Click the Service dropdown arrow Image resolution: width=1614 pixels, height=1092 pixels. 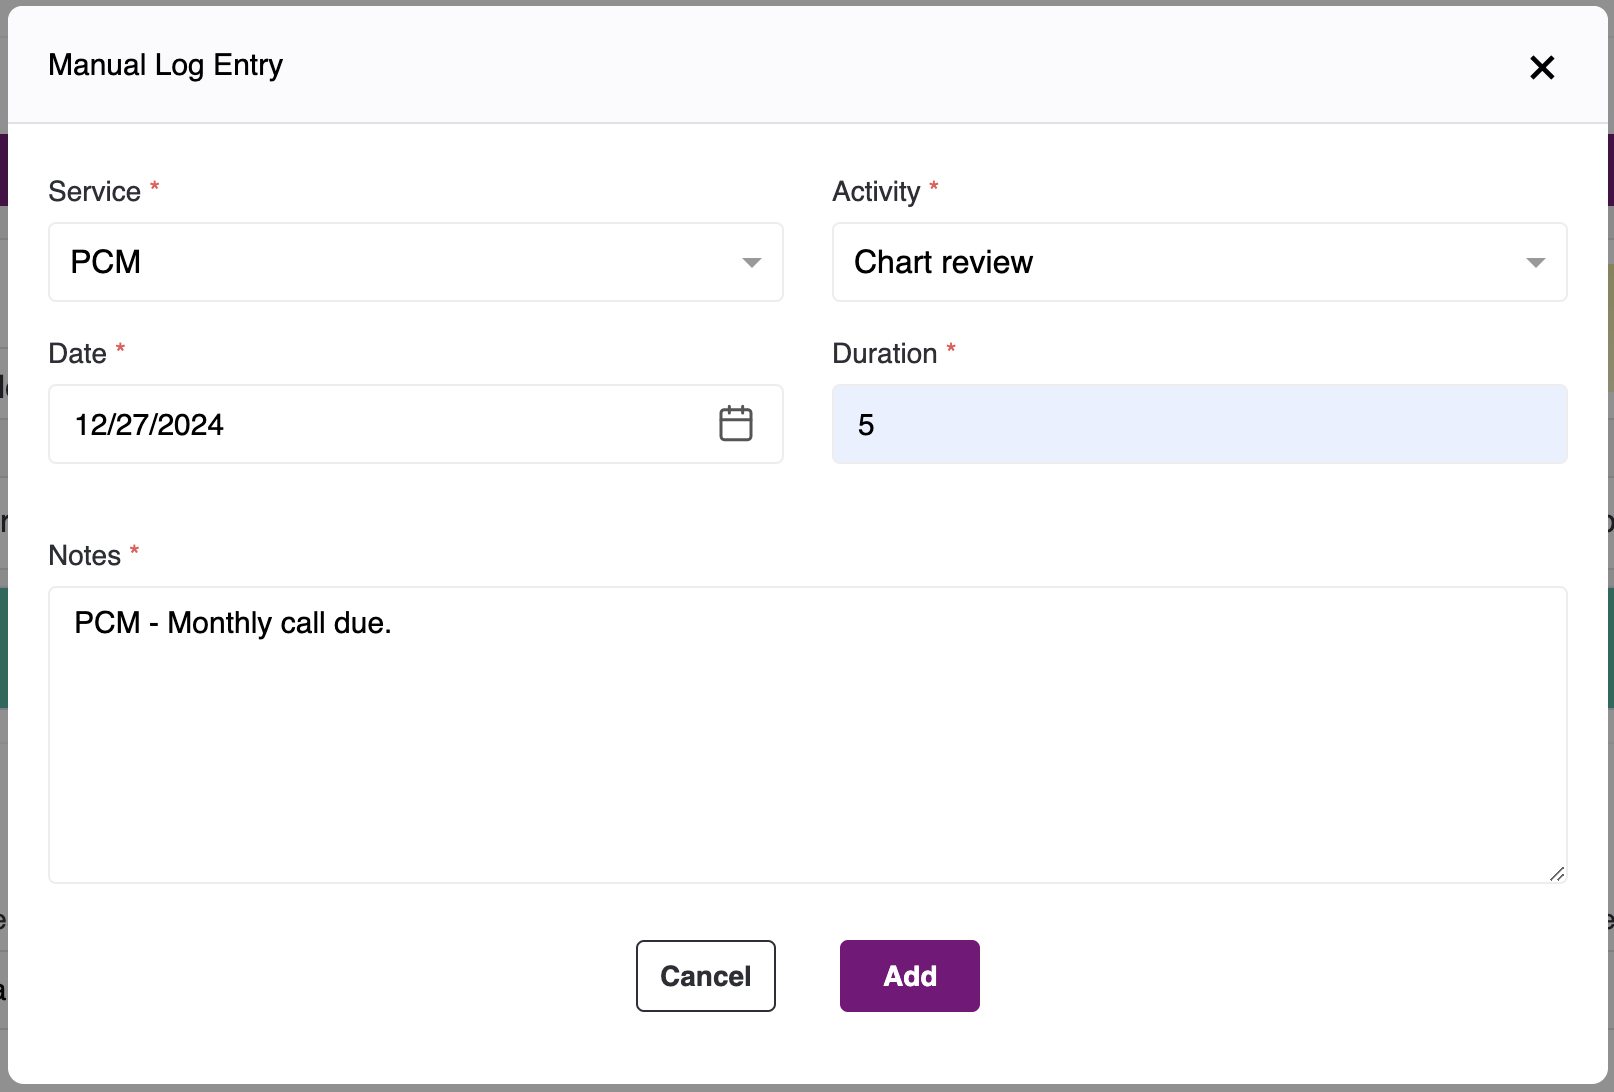[752, 262]
